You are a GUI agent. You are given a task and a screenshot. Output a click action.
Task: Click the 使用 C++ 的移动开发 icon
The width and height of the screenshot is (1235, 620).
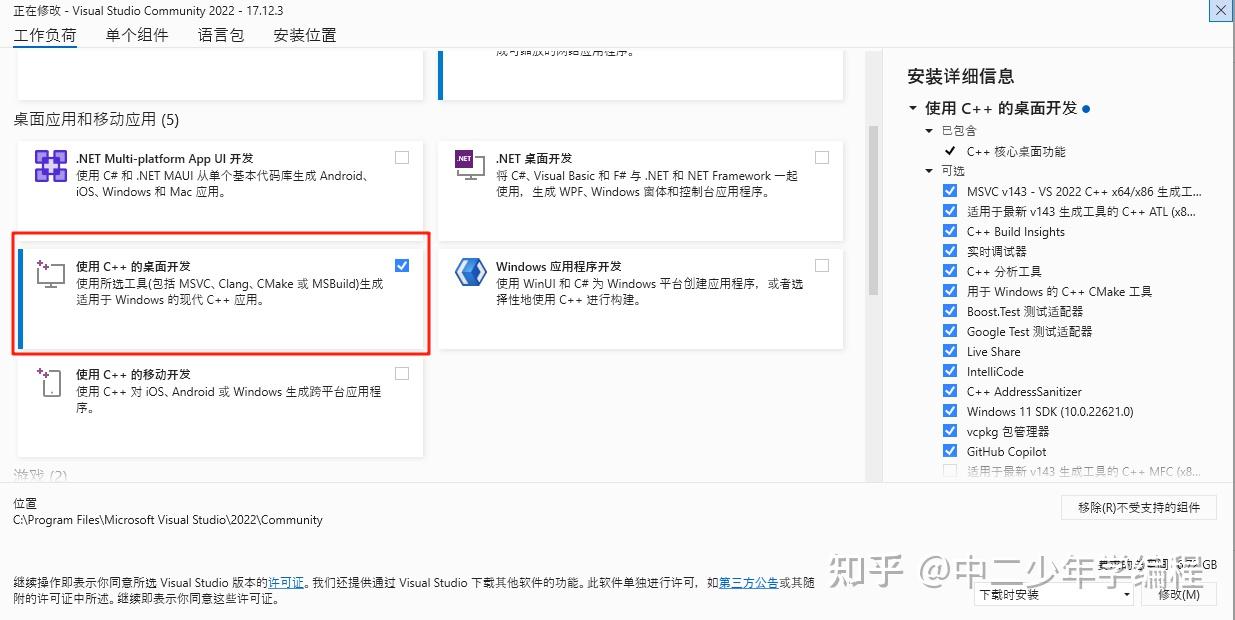(x=50, y=383)
